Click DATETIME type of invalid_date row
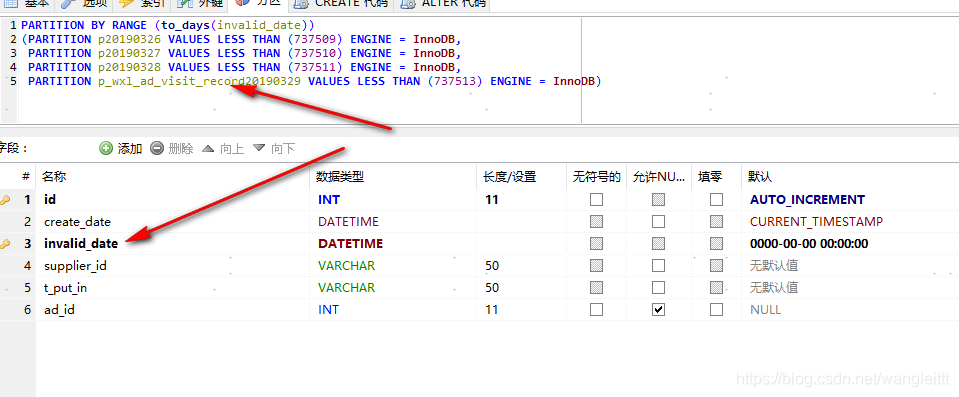 pyautogui.click(x=350, y=243)
